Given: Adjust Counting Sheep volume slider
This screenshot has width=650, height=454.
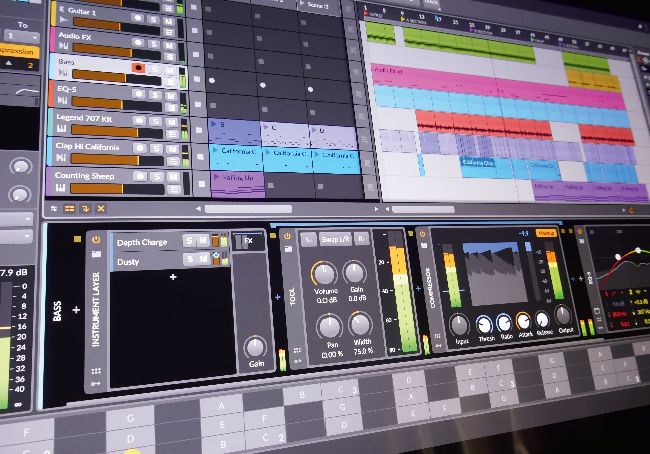Looking at the screenshot, I should tap(118, 189).
